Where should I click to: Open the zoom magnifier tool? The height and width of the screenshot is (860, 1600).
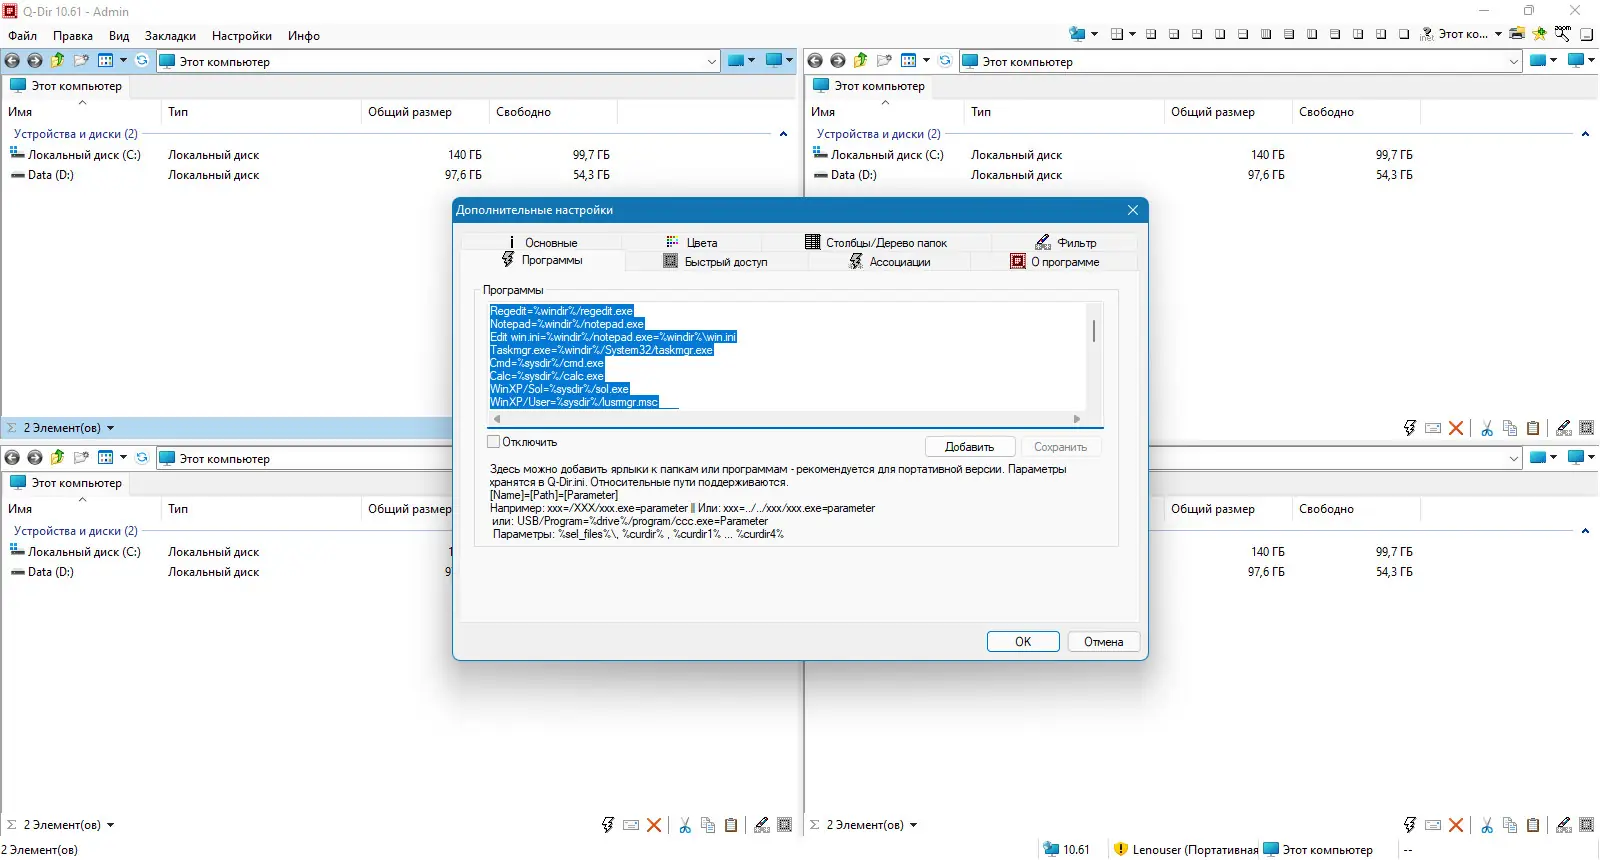pyautogui.click(x=1563, y=34)
